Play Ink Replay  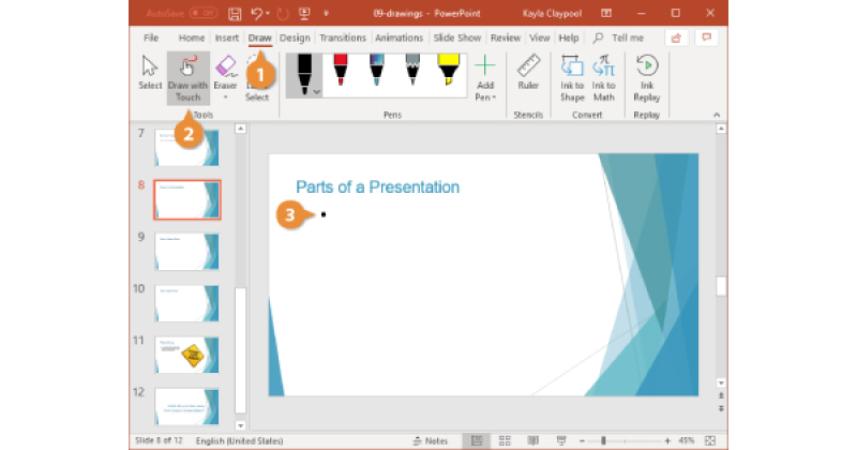pyautogui.click(x=647, y=78)
